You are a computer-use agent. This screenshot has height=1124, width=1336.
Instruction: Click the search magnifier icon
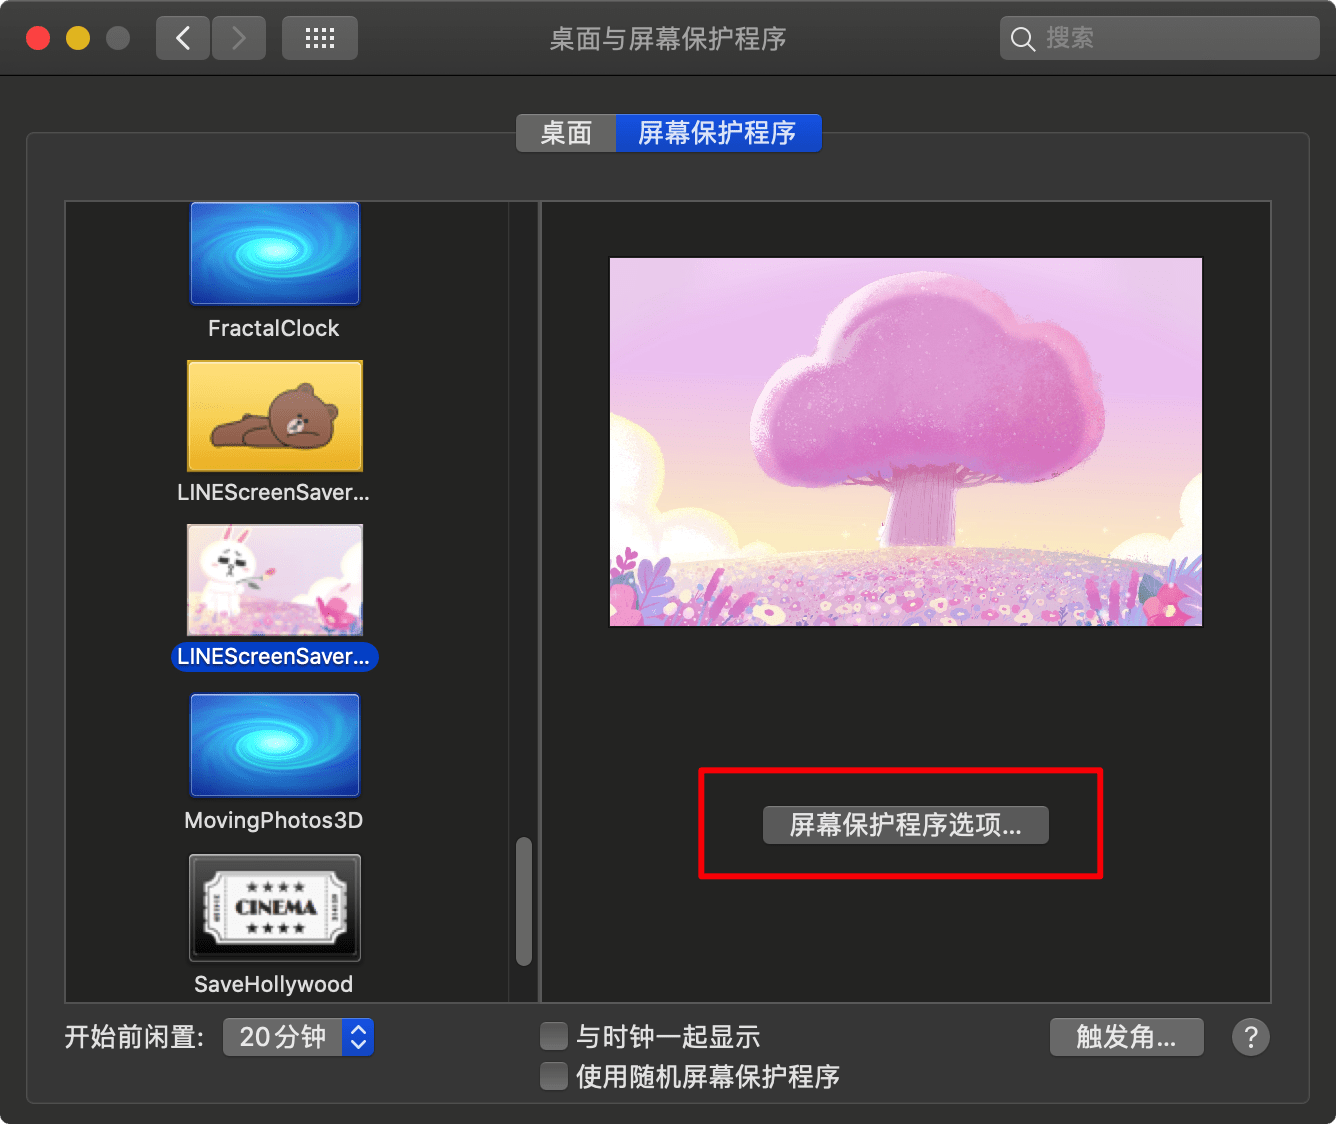[x=1022, y=39]
